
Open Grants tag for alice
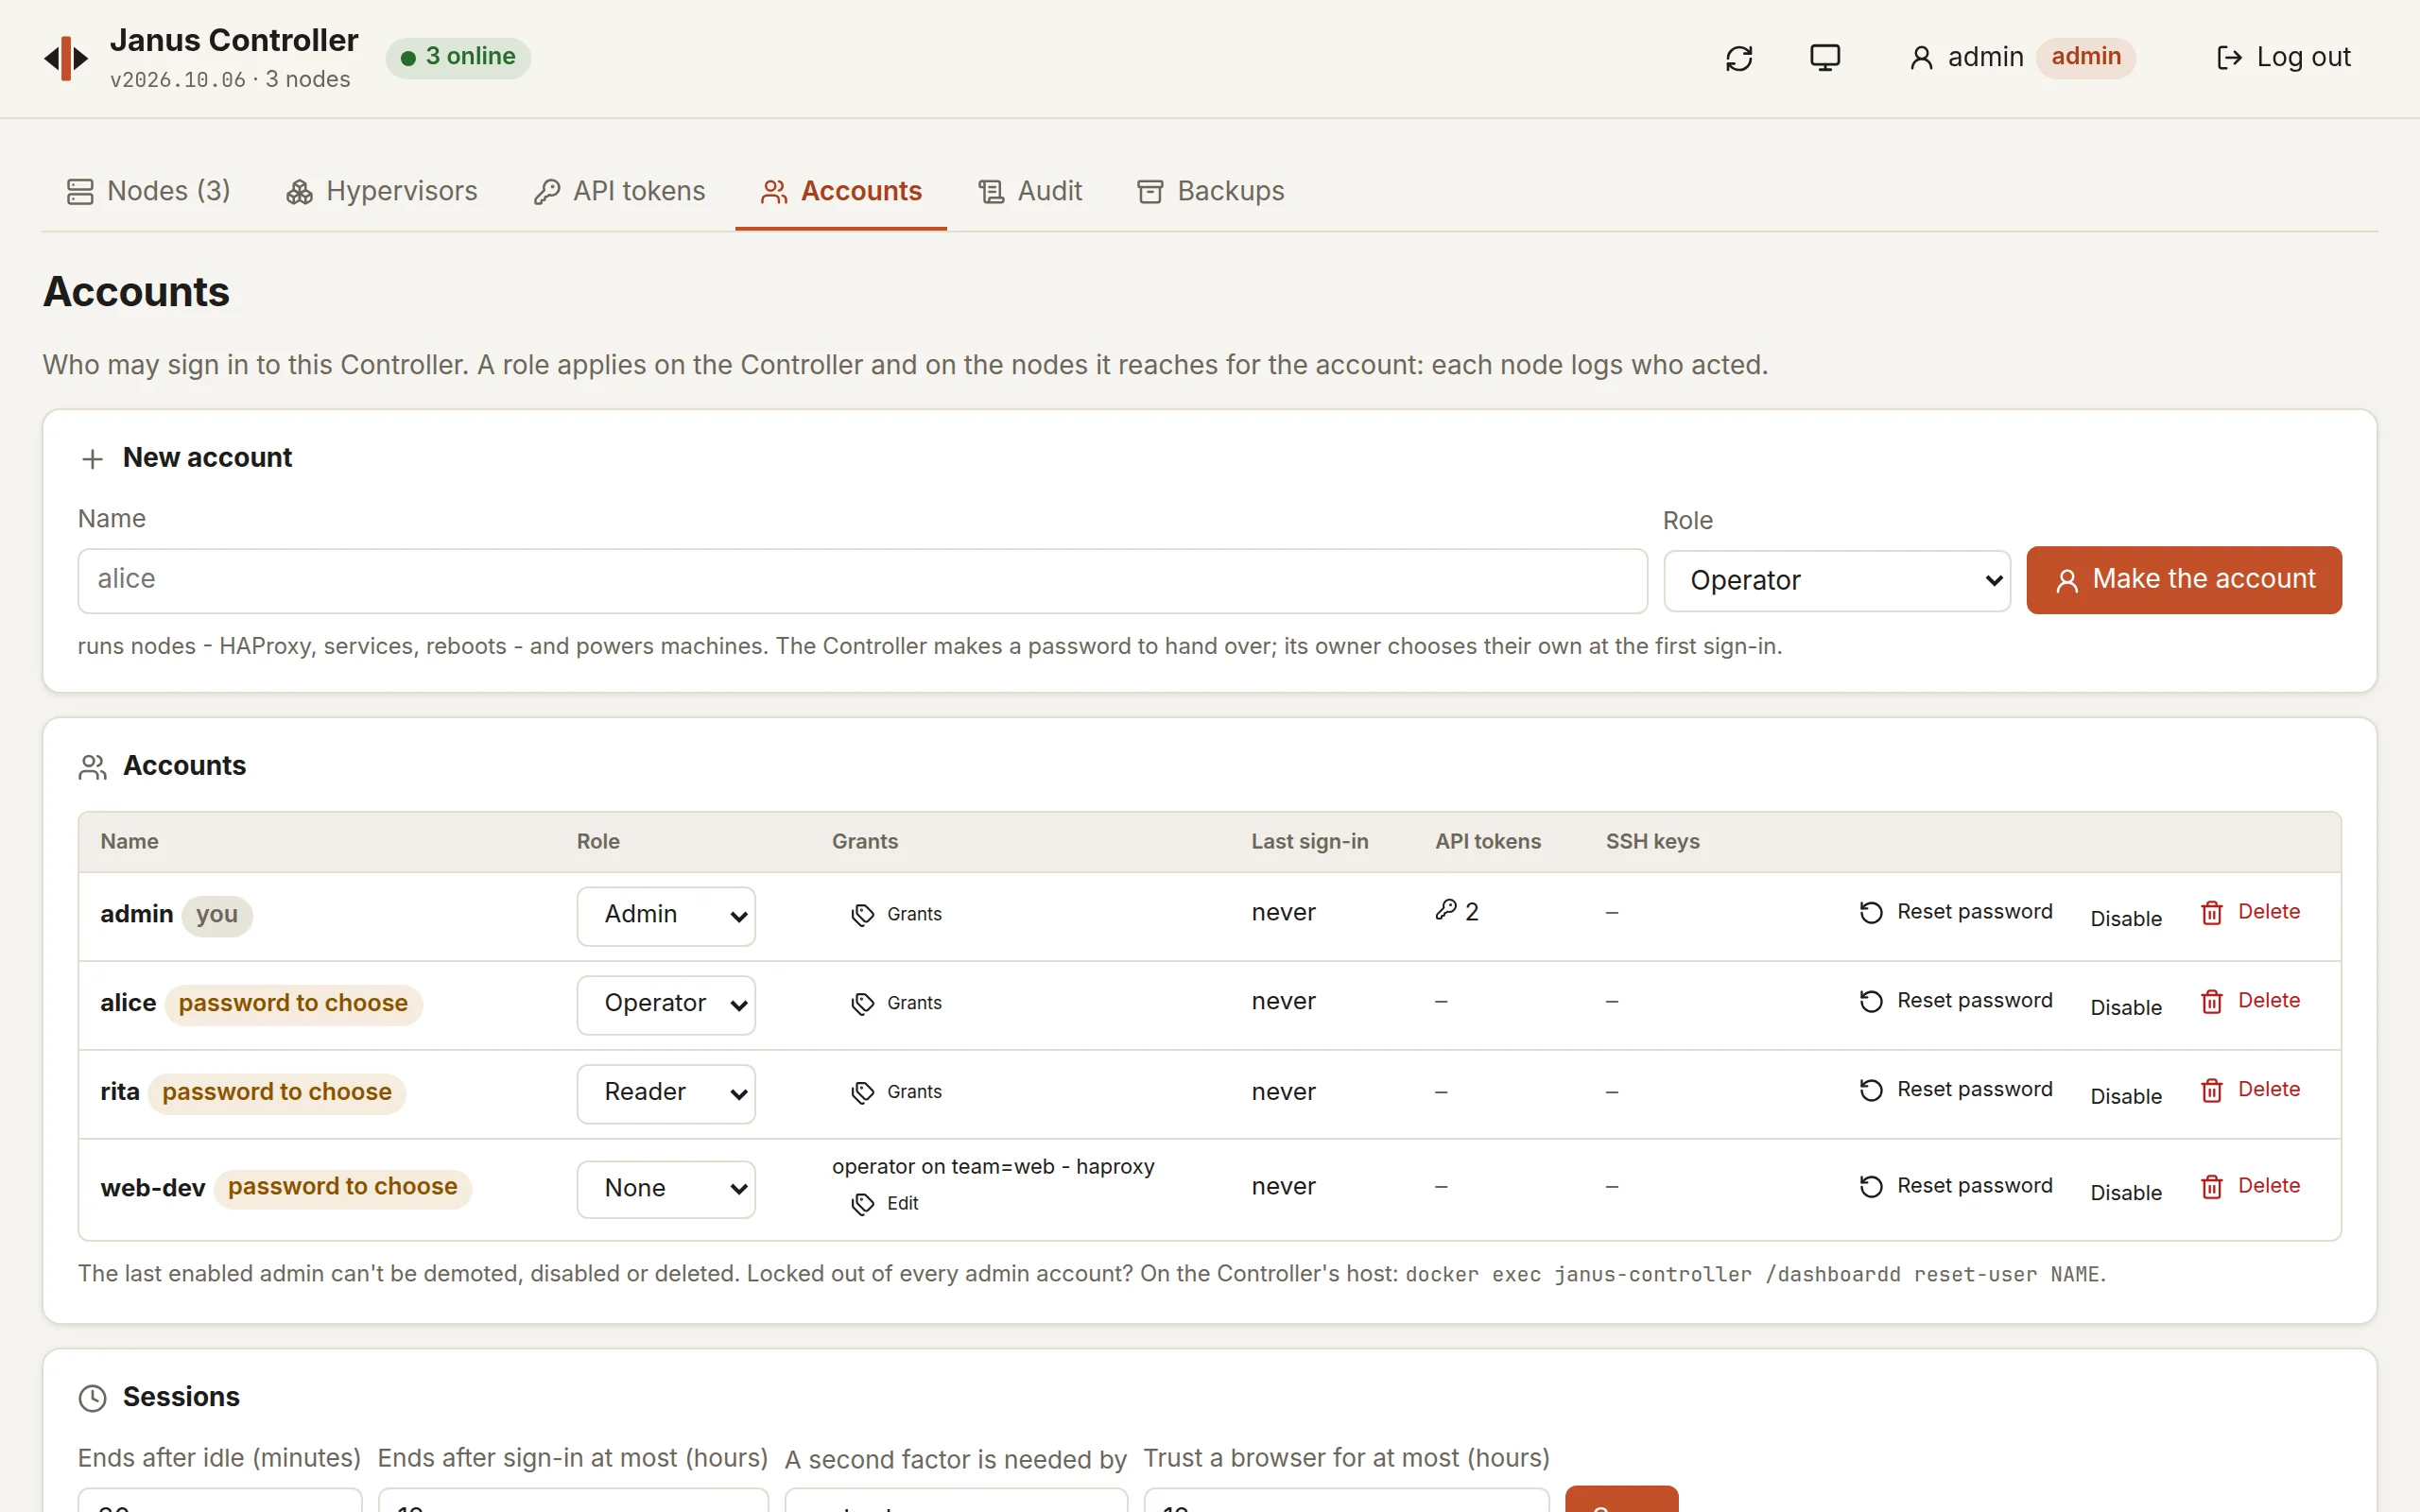[x=896, y=1003]
